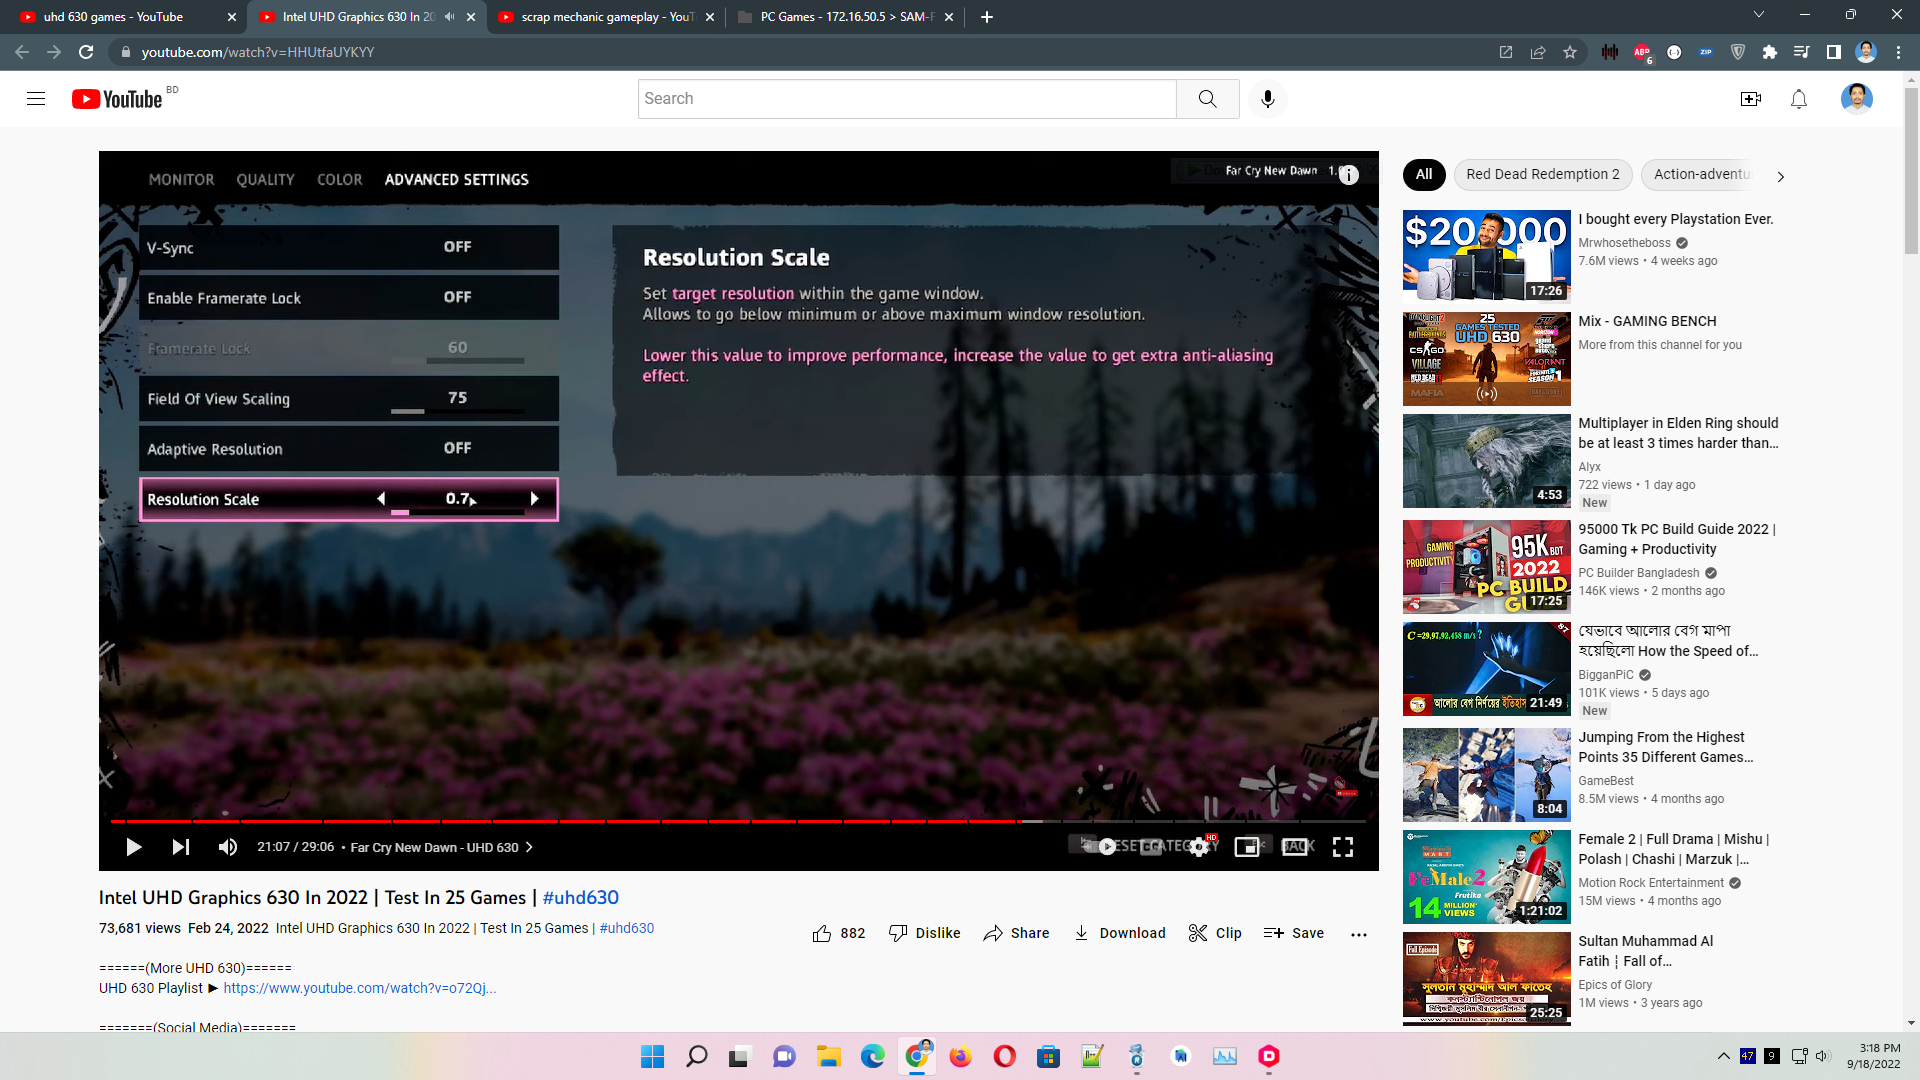Open the YouTube account avatar menu
This screenshot has width=1920, height=1080.
coord(1857,99)
